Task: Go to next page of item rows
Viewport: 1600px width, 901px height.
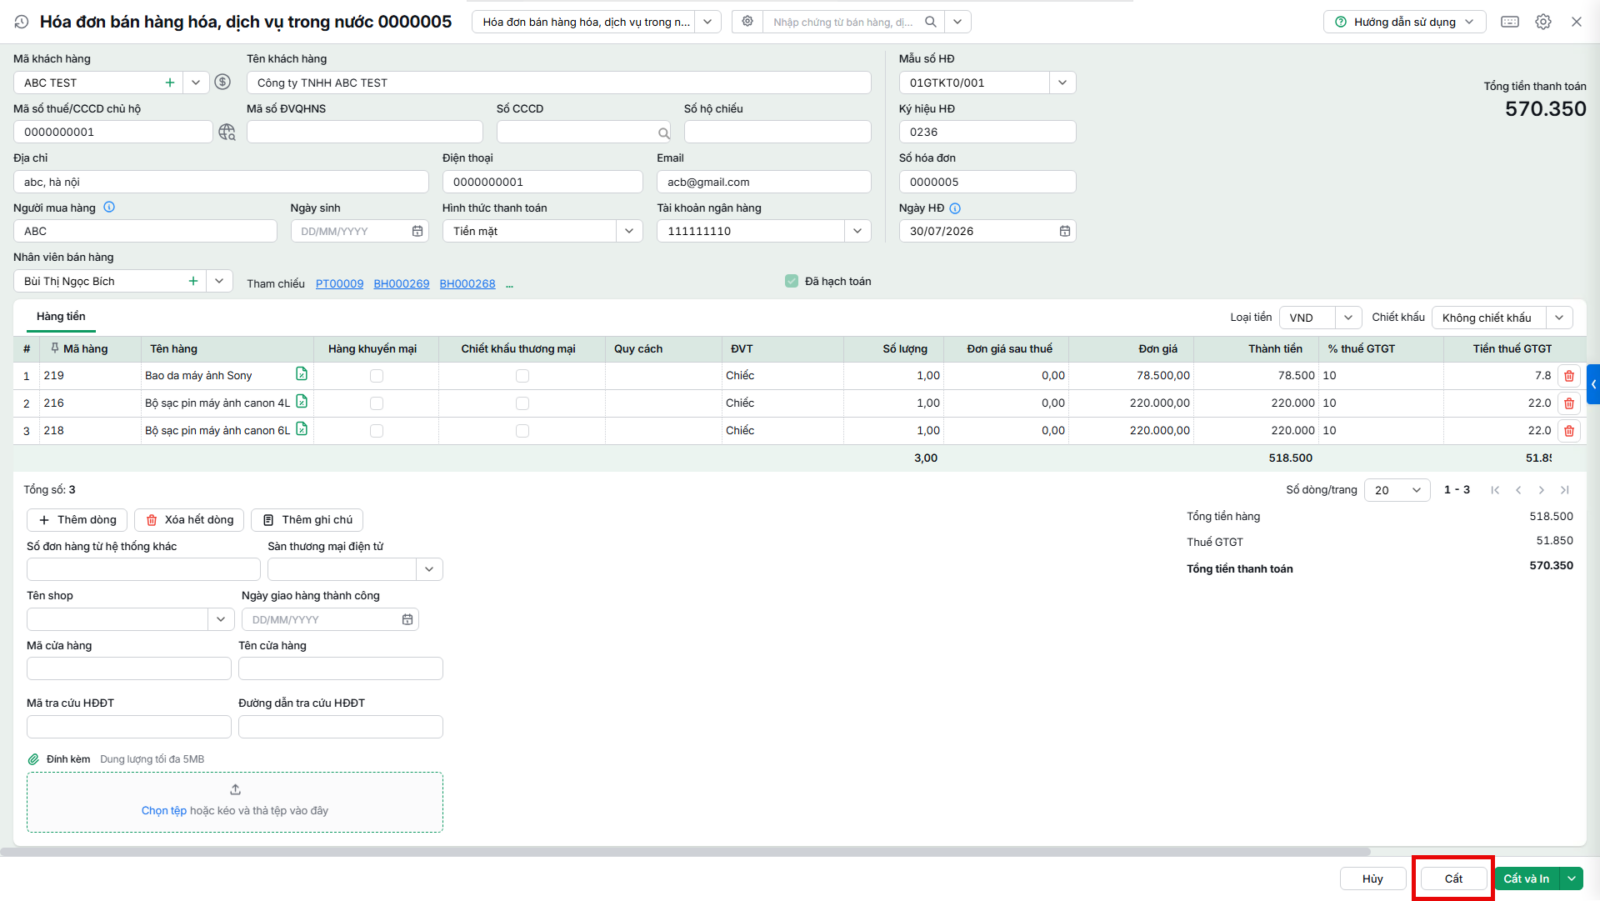Action: [x=1541, y=490]
